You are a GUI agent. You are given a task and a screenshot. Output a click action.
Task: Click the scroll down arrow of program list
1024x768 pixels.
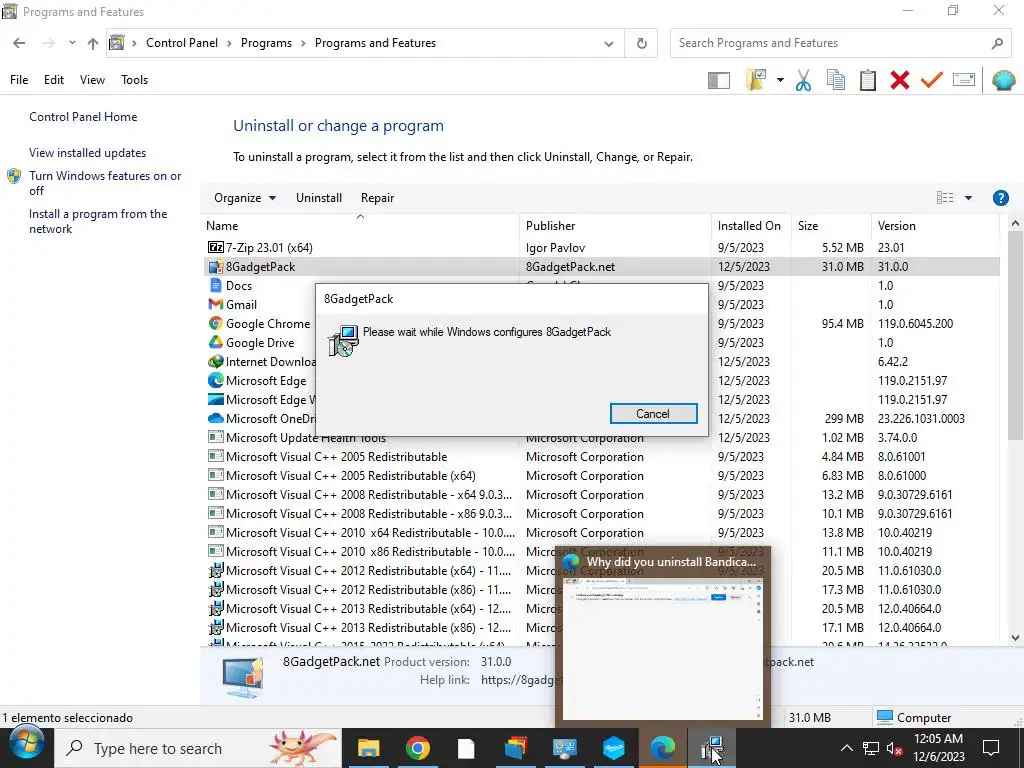[x=1015, y=638]
